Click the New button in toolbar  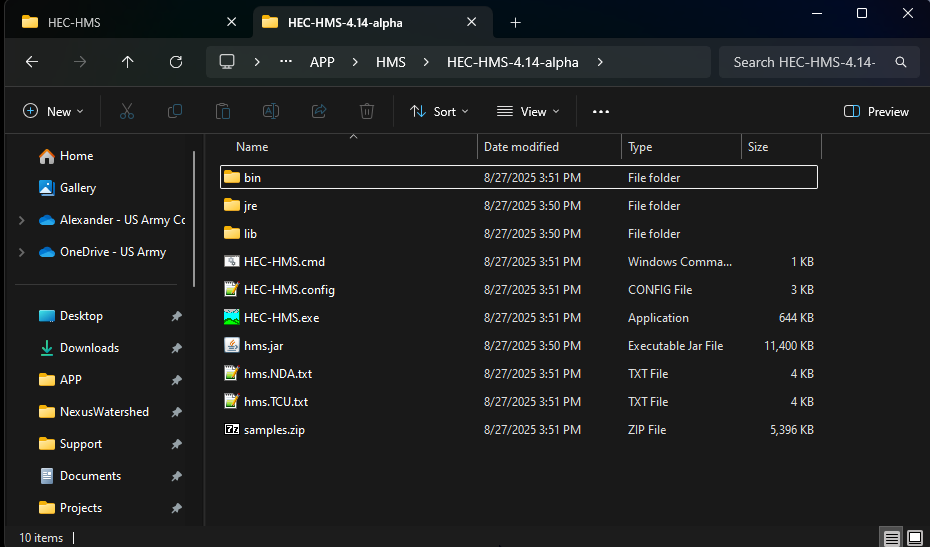point(54,111)
